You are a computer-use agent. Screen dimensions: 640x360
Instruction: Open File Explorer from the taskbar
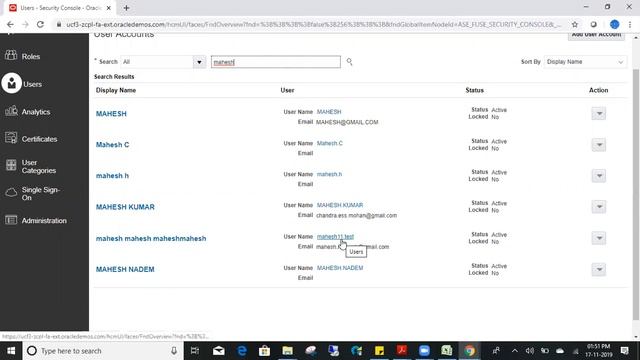point(287,351)
